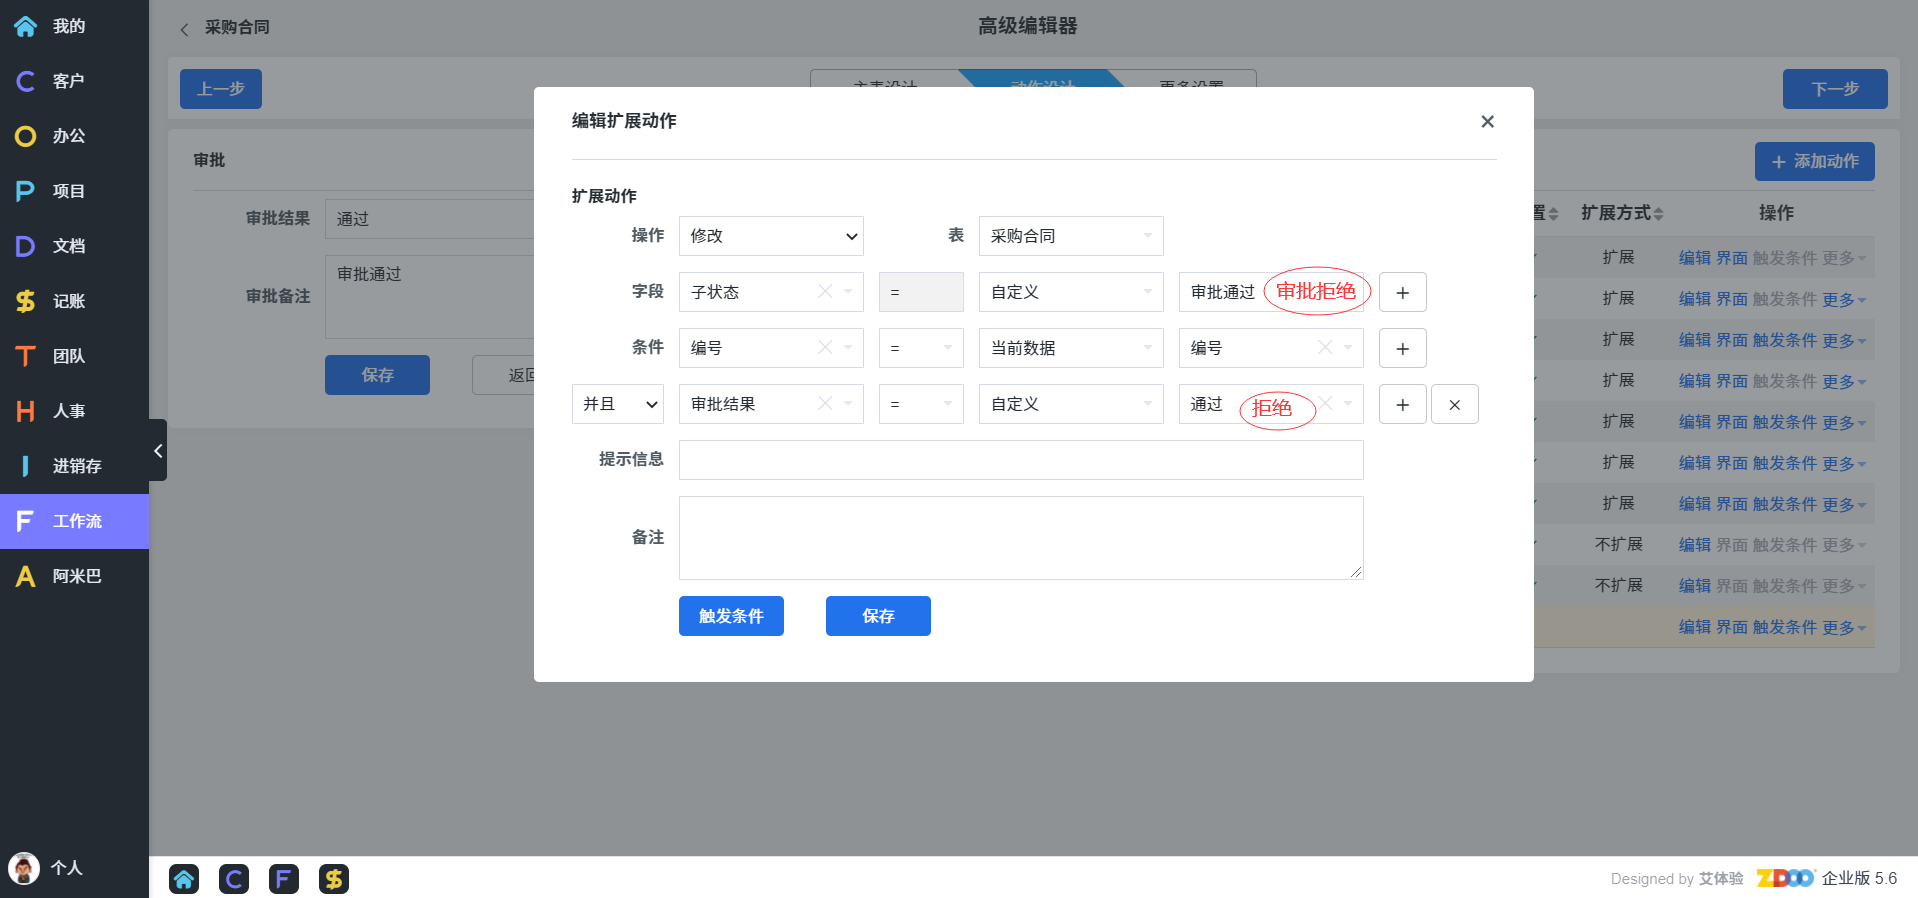This screenshot has height=898, width=1918.
Task: Open the dollar app in bottom taskbar
Action: point(334,879)
